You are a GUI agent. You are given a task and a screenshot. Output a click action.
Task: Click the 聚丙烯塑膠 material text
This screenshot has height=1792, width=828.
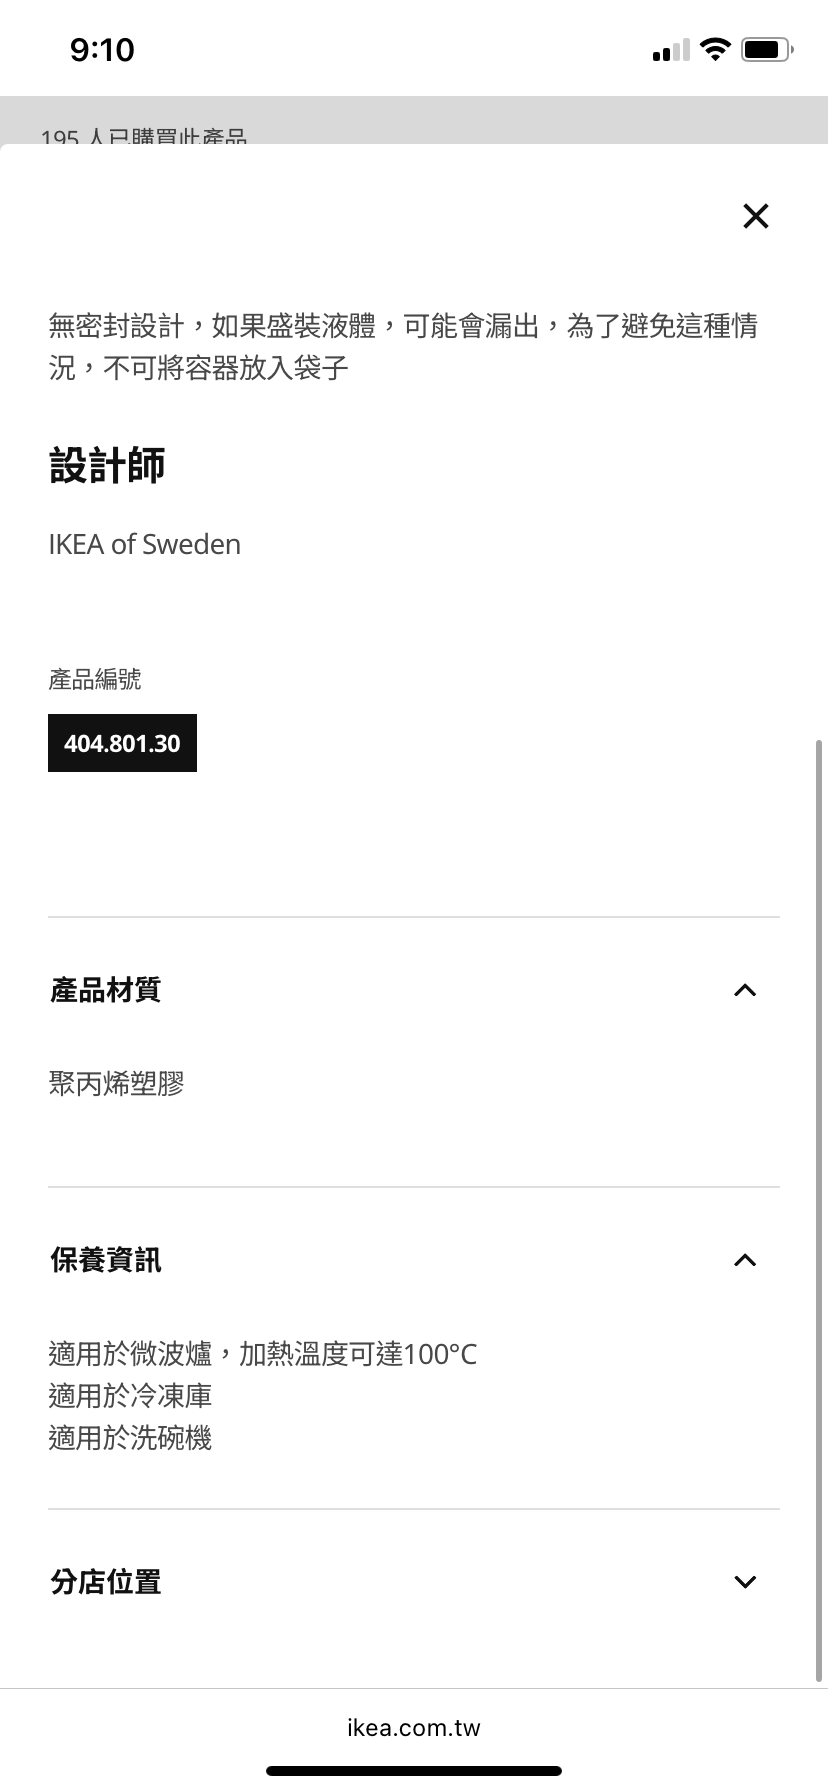116,1083
